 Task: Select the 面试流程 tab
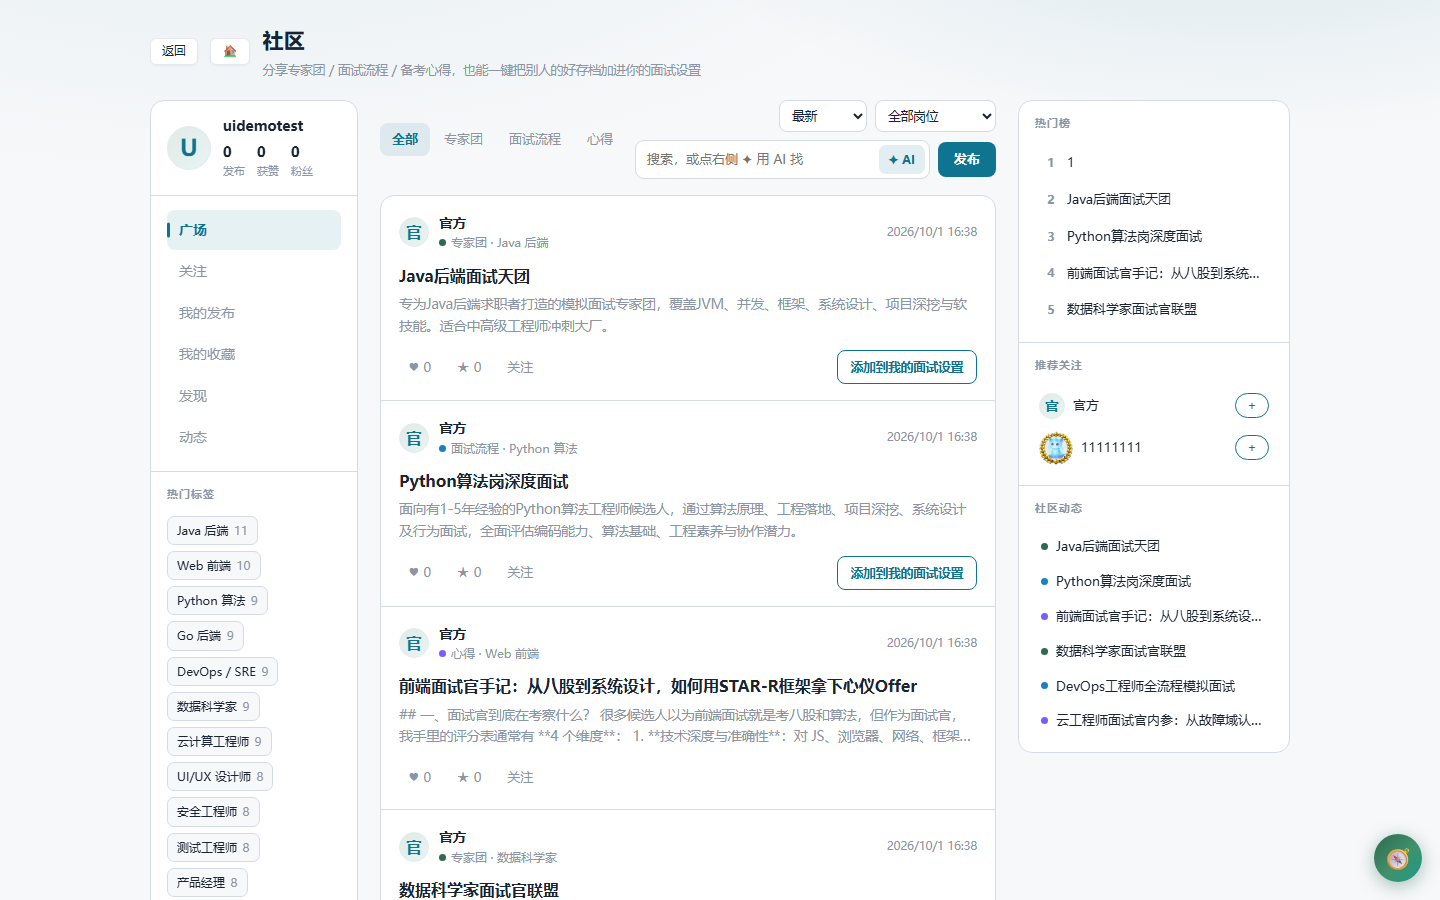tap(535, 139)
